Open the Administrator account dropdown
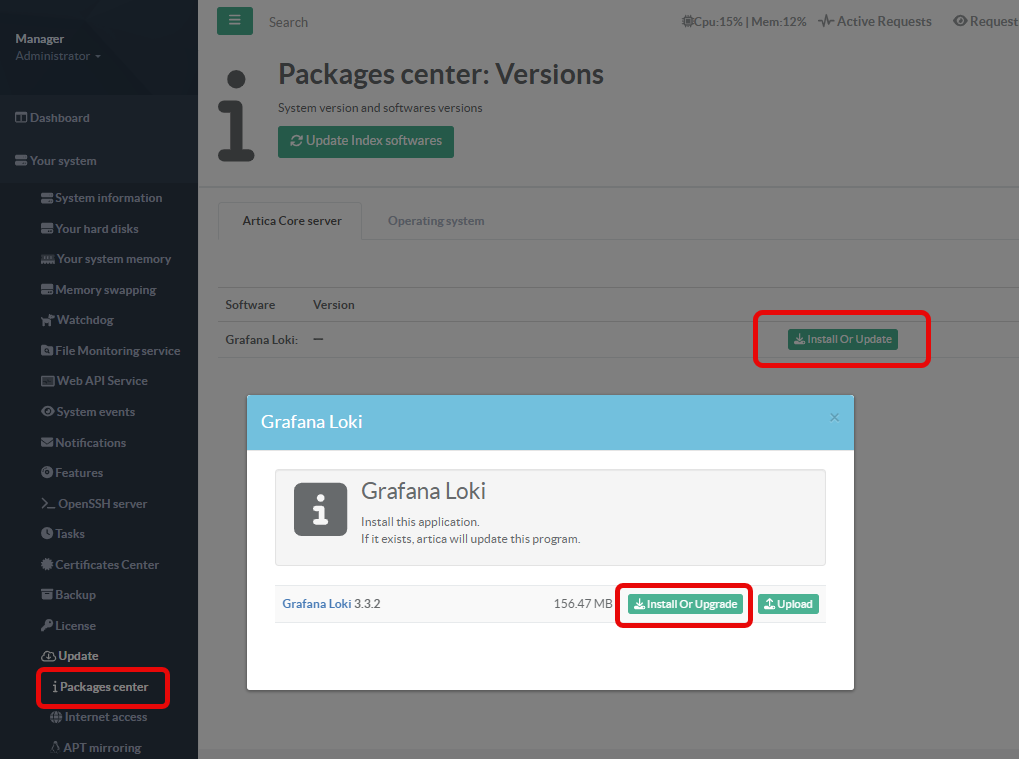The height and width of the screenshot is (759, 1019). coord(58,56)
